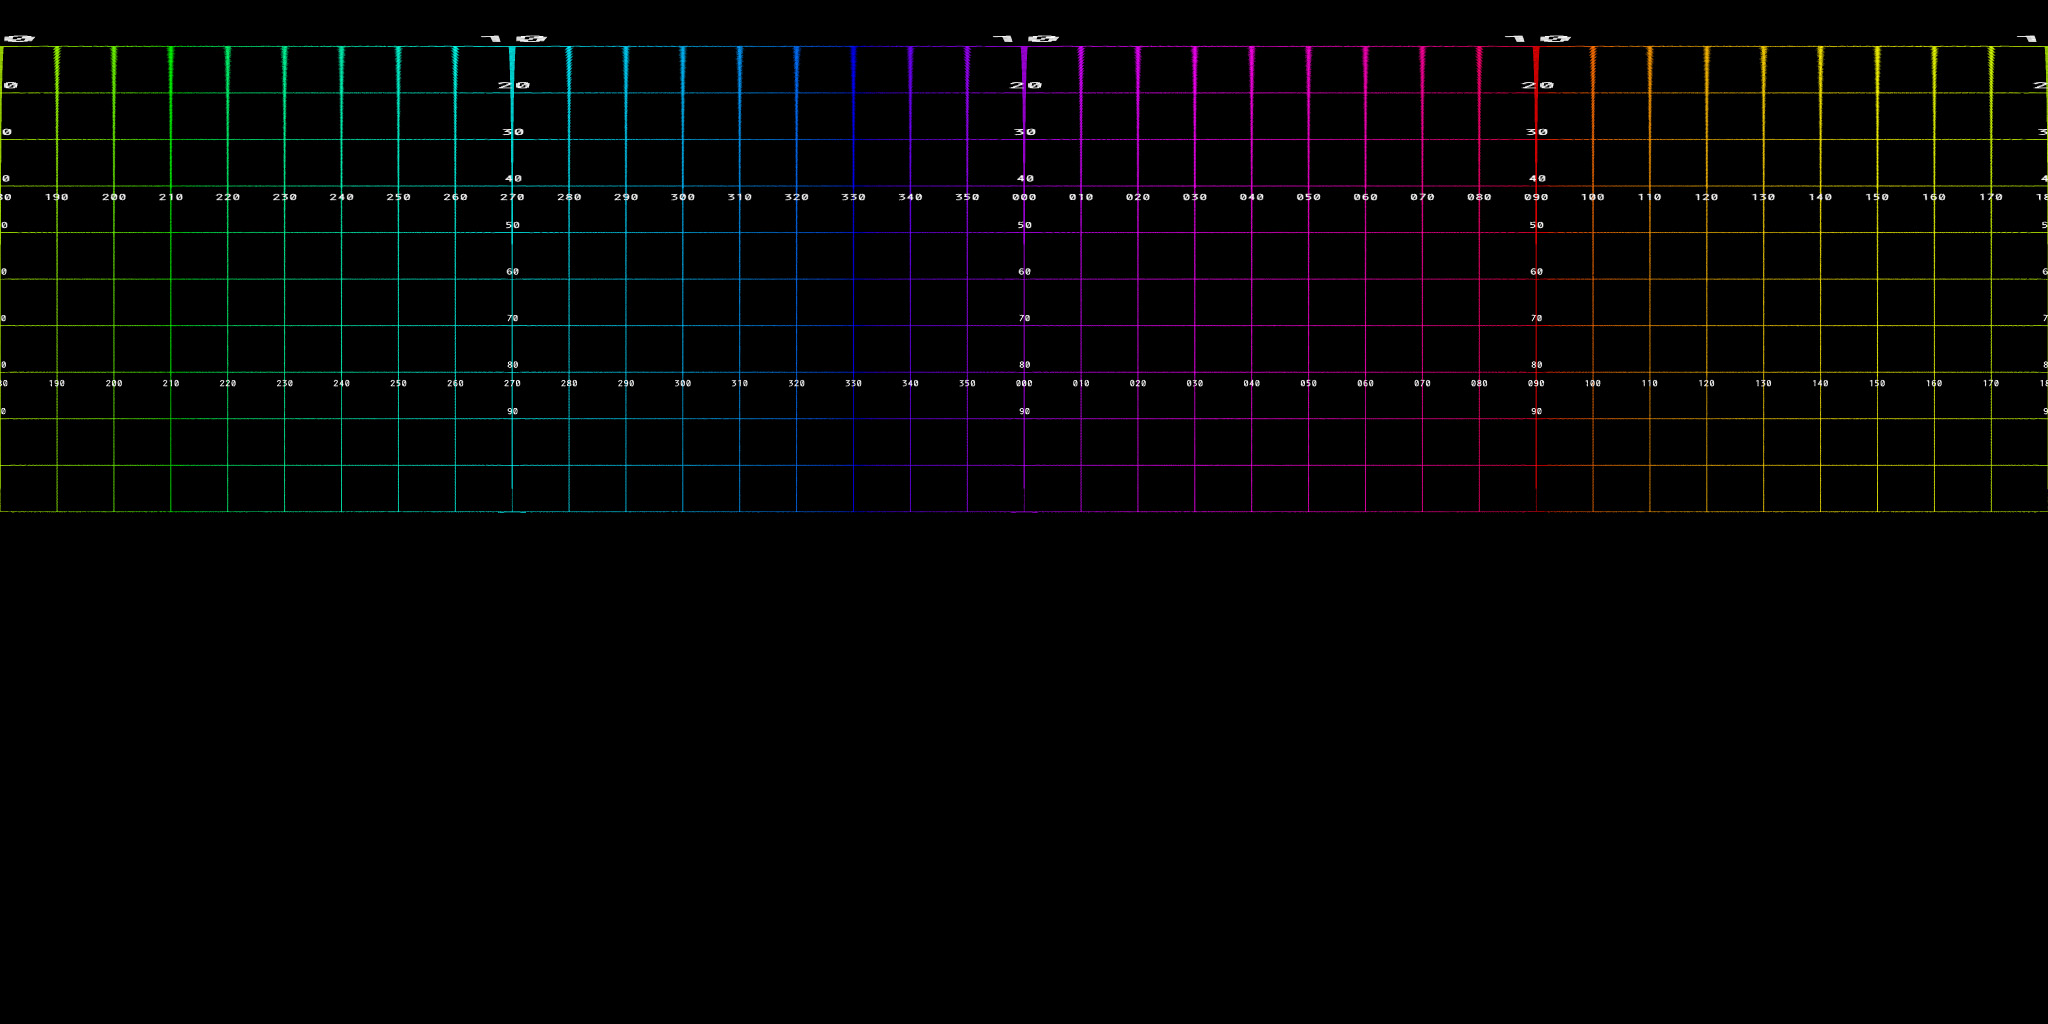Viewport: 2048px width, 1024px height.
Task: Click the 150 label in the upper degree row
Action: 1877,197
